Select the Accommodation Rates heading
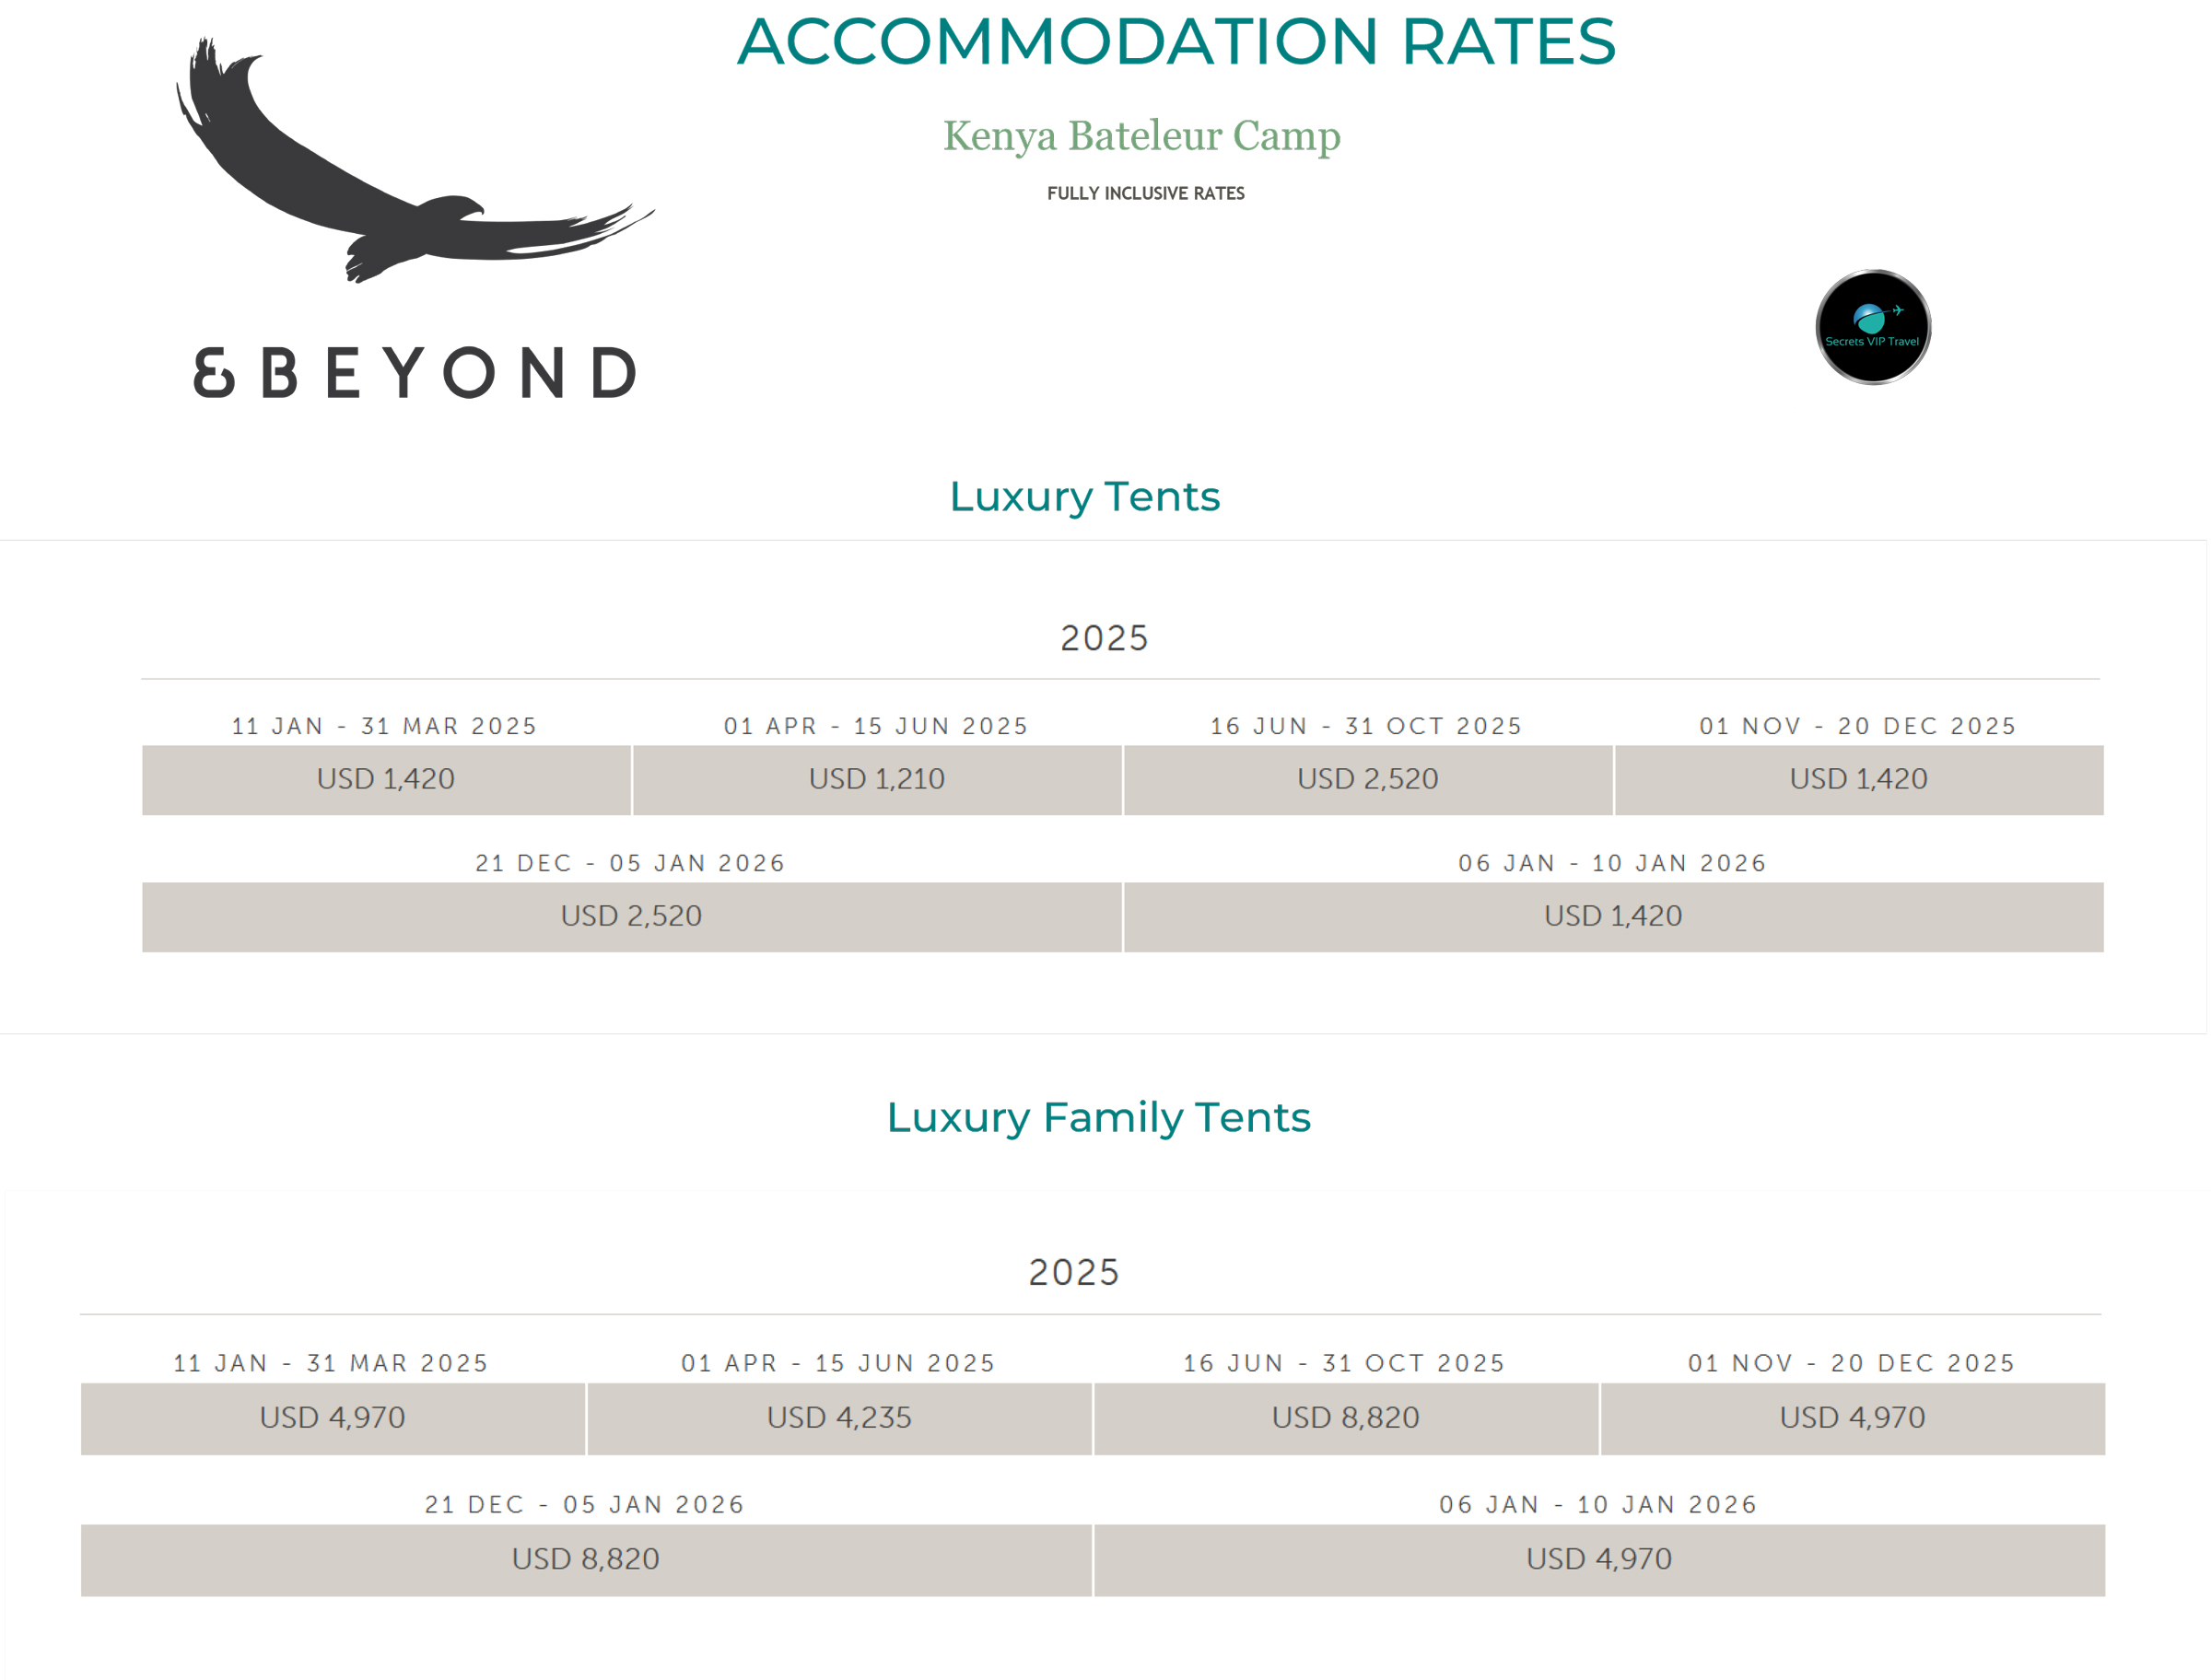Screen dimensions: 2211x1680 click(x=1176, y=42)
